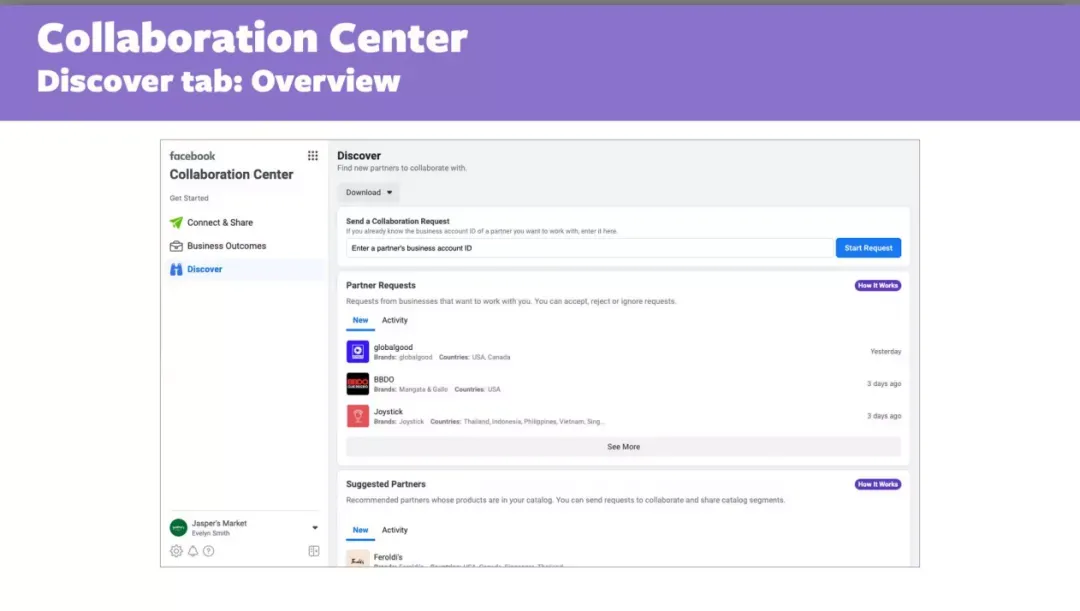Open the help question mark icon
Screen dimensions: 1080x611
tap(209, 551)
